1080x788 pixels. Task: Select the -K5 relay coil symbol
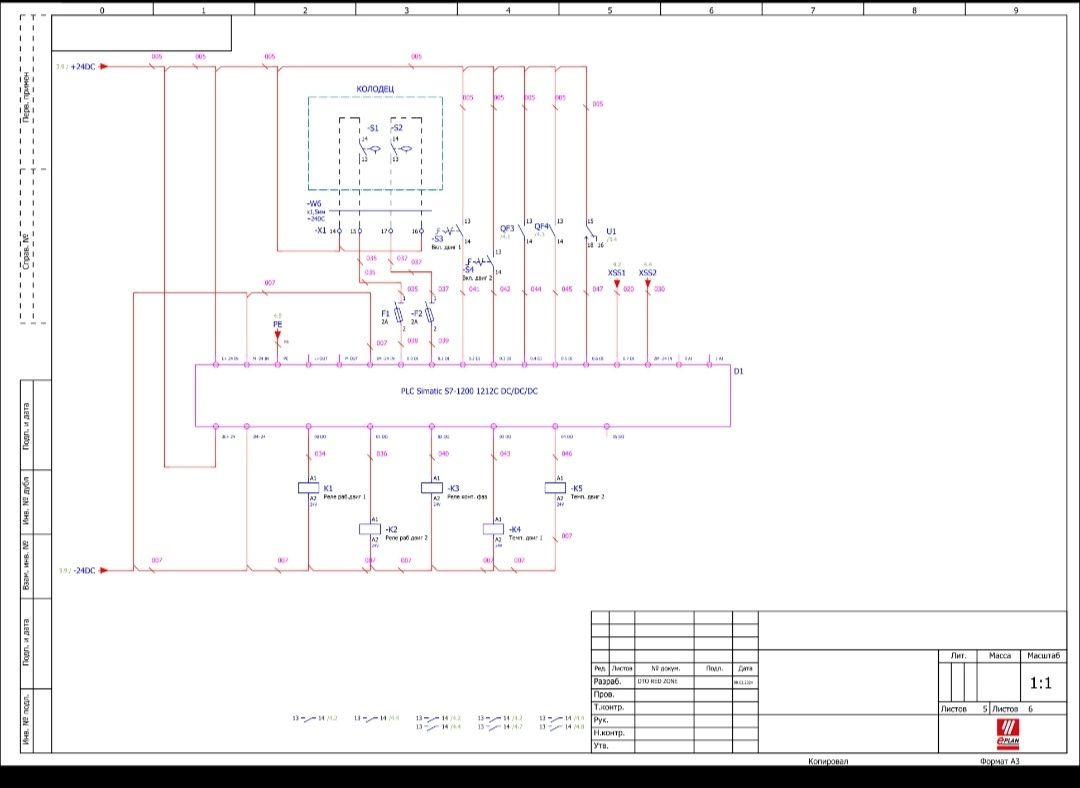click(555, 488)
